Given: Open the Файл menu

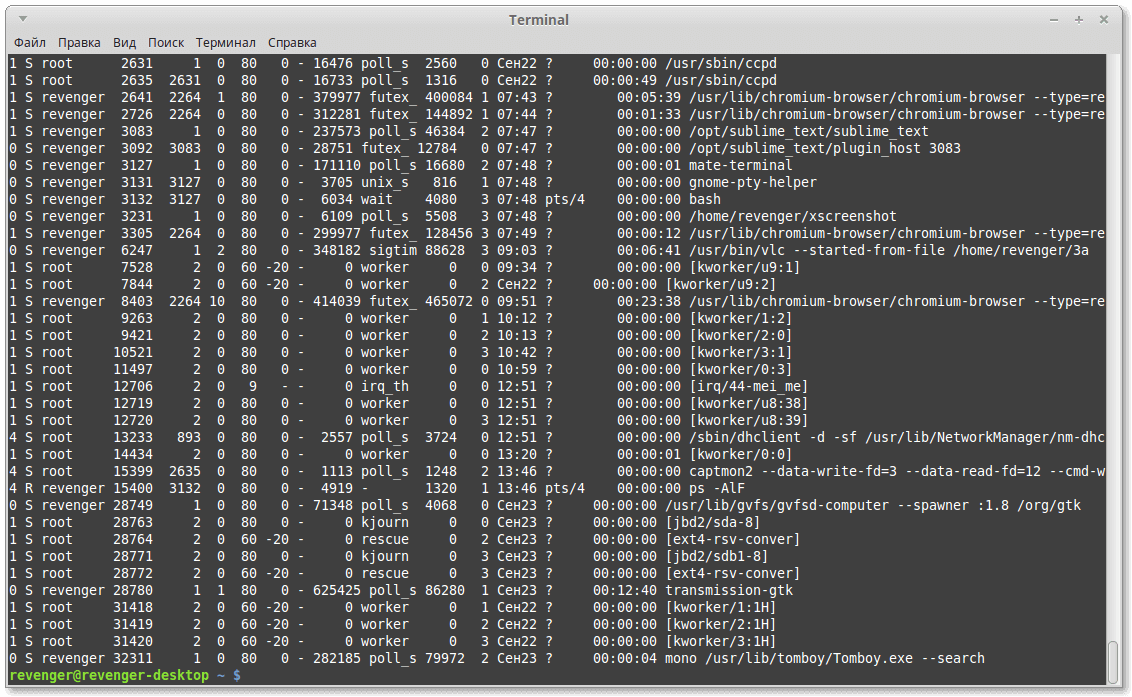Looking at the screenshot, I should point(30,43).
